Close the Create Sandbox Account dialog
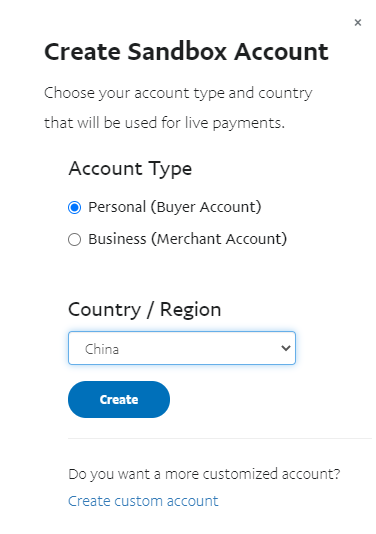The width and height of the screenshot is (376, 534). [358, 22]
